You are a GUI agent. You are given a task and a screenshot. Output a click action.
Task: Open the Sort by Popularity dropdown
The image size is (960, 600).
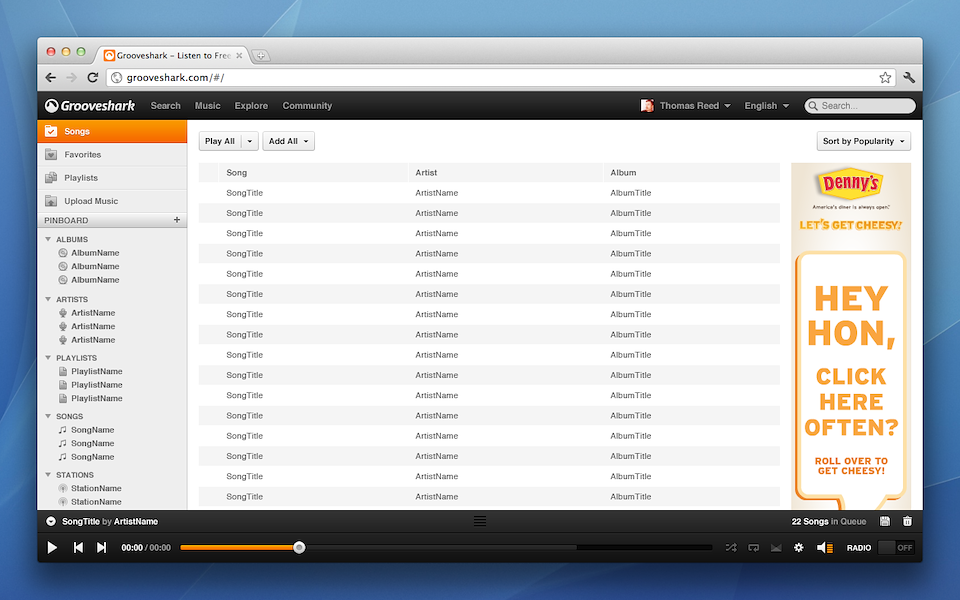click(x=864, y=142)
